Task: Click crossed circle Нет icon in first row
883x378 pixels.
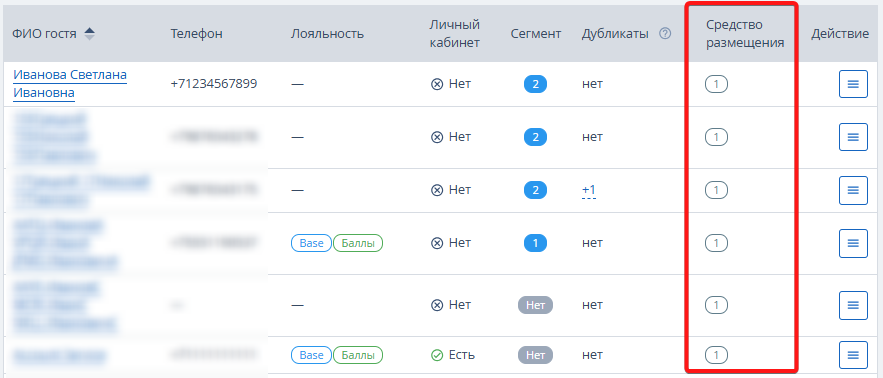Action: (x=437, y=84)
